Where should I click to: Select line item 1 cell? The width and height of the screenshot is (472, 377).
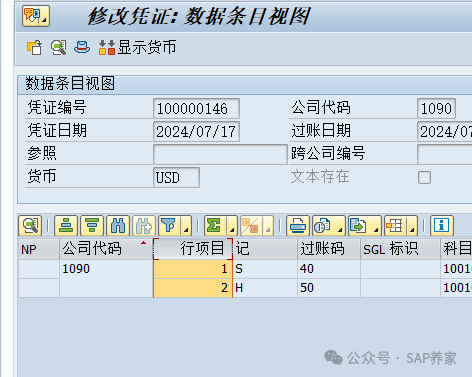tap(193, 269)
